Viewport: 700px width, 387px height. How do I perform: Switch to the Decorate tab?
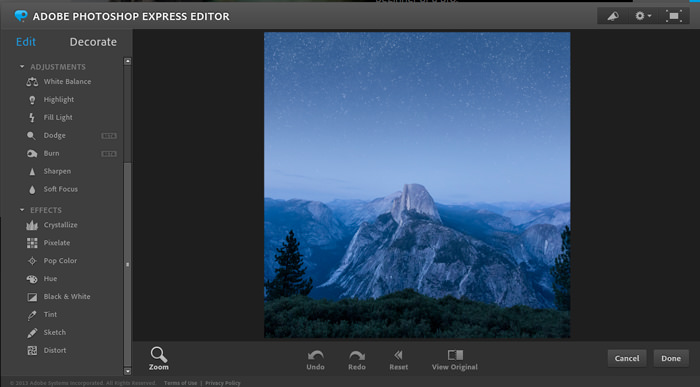point(93,42)
